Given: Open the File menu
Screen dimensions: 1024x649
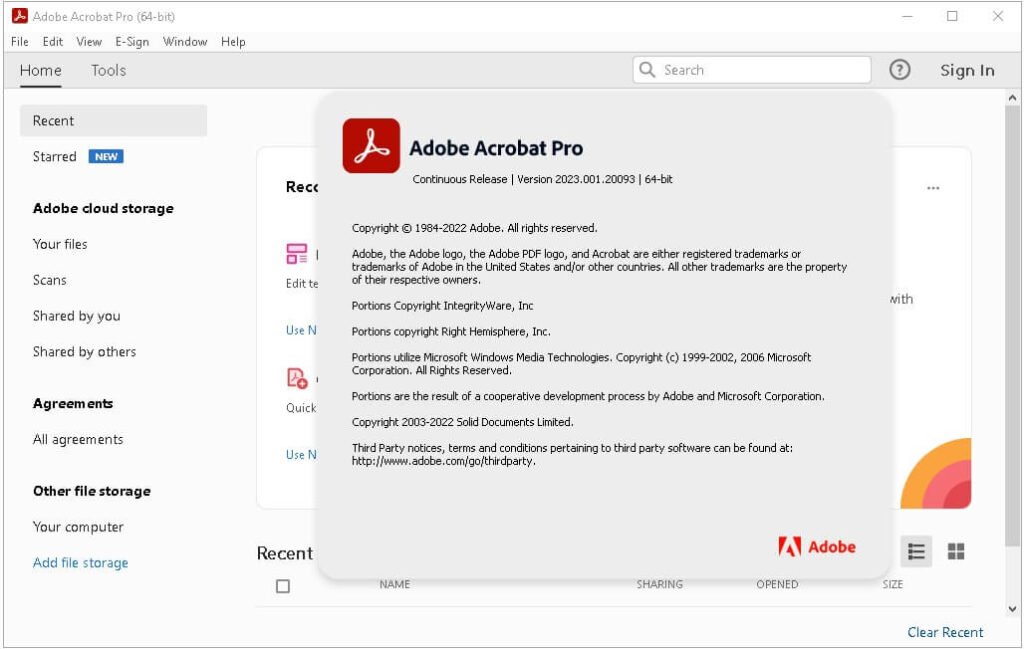Looking at the screenshot, I should coord(20,42).
